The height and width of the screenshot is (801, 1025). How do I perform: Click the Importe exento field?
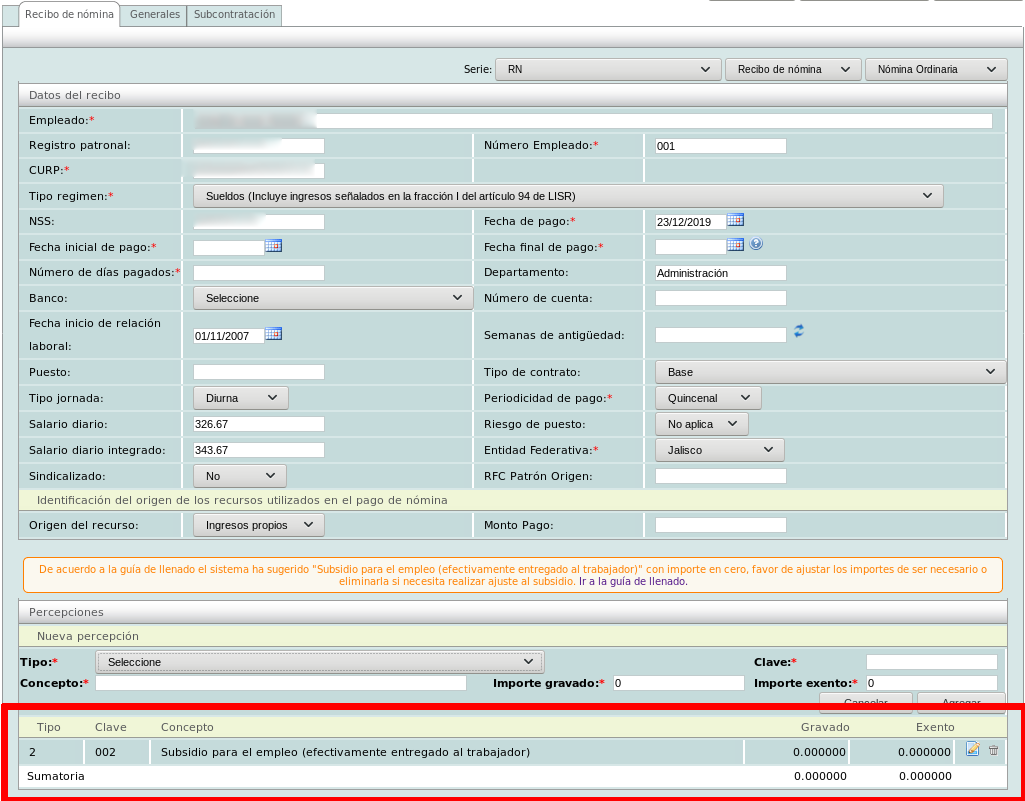pos(932,683)
